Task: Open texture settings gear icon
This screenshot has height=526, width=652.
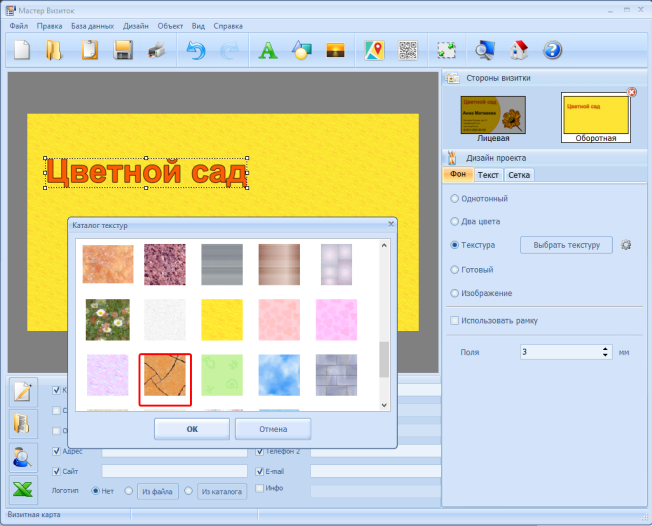Action: click(626, 245)
